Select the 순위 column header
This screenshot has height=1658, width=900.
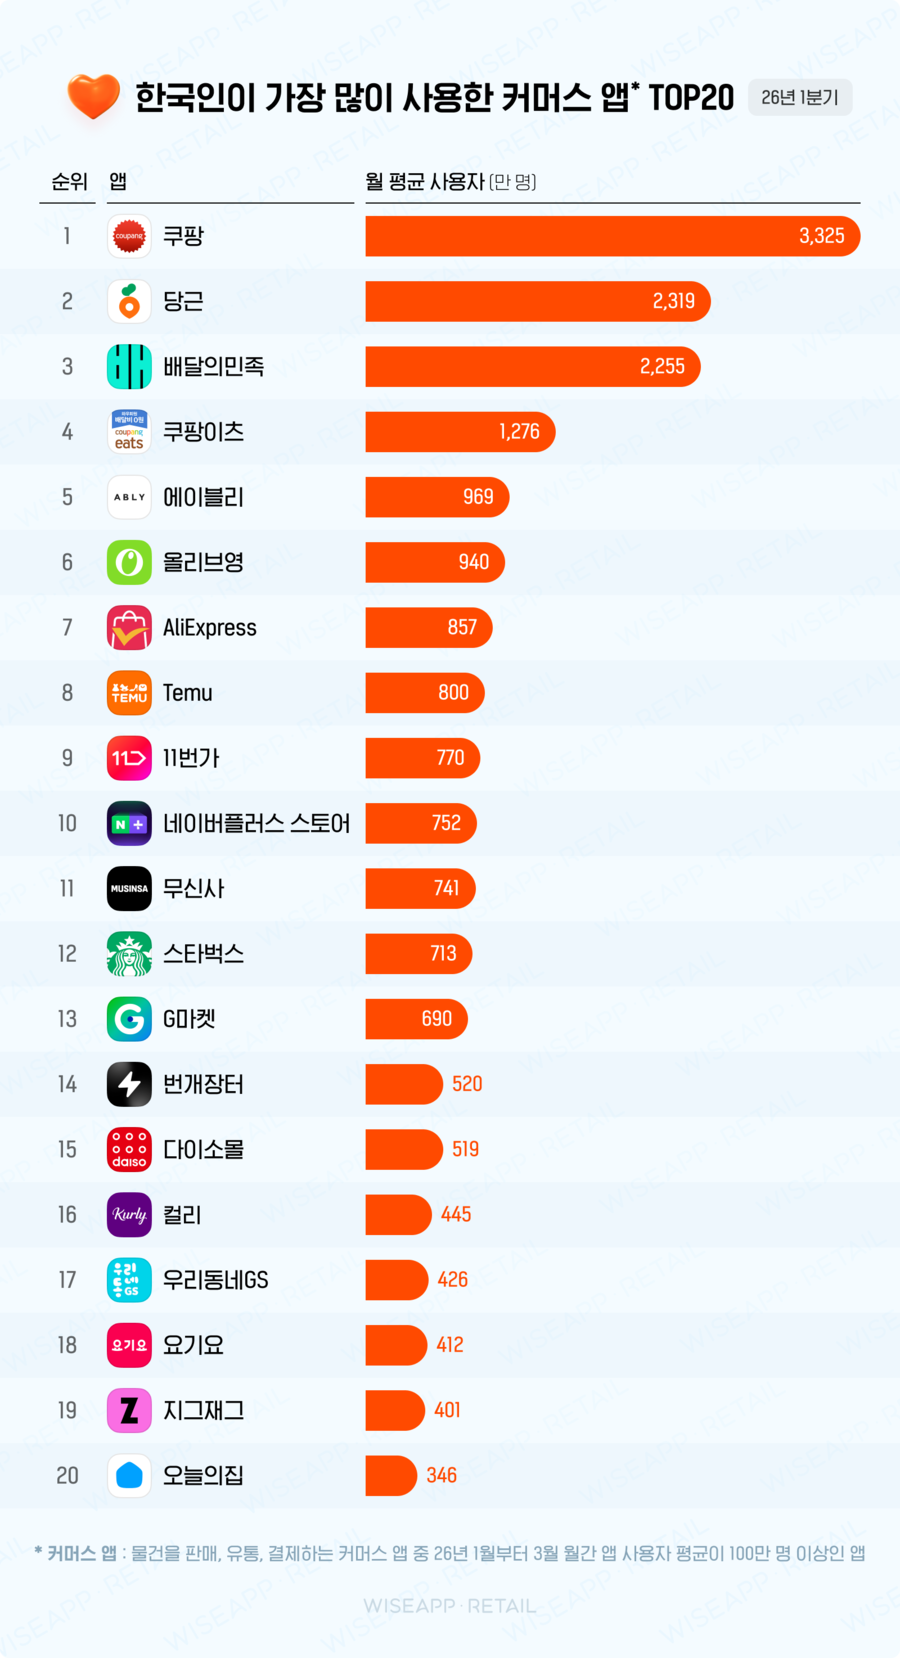pyautogui.click(x=69, y=181)
